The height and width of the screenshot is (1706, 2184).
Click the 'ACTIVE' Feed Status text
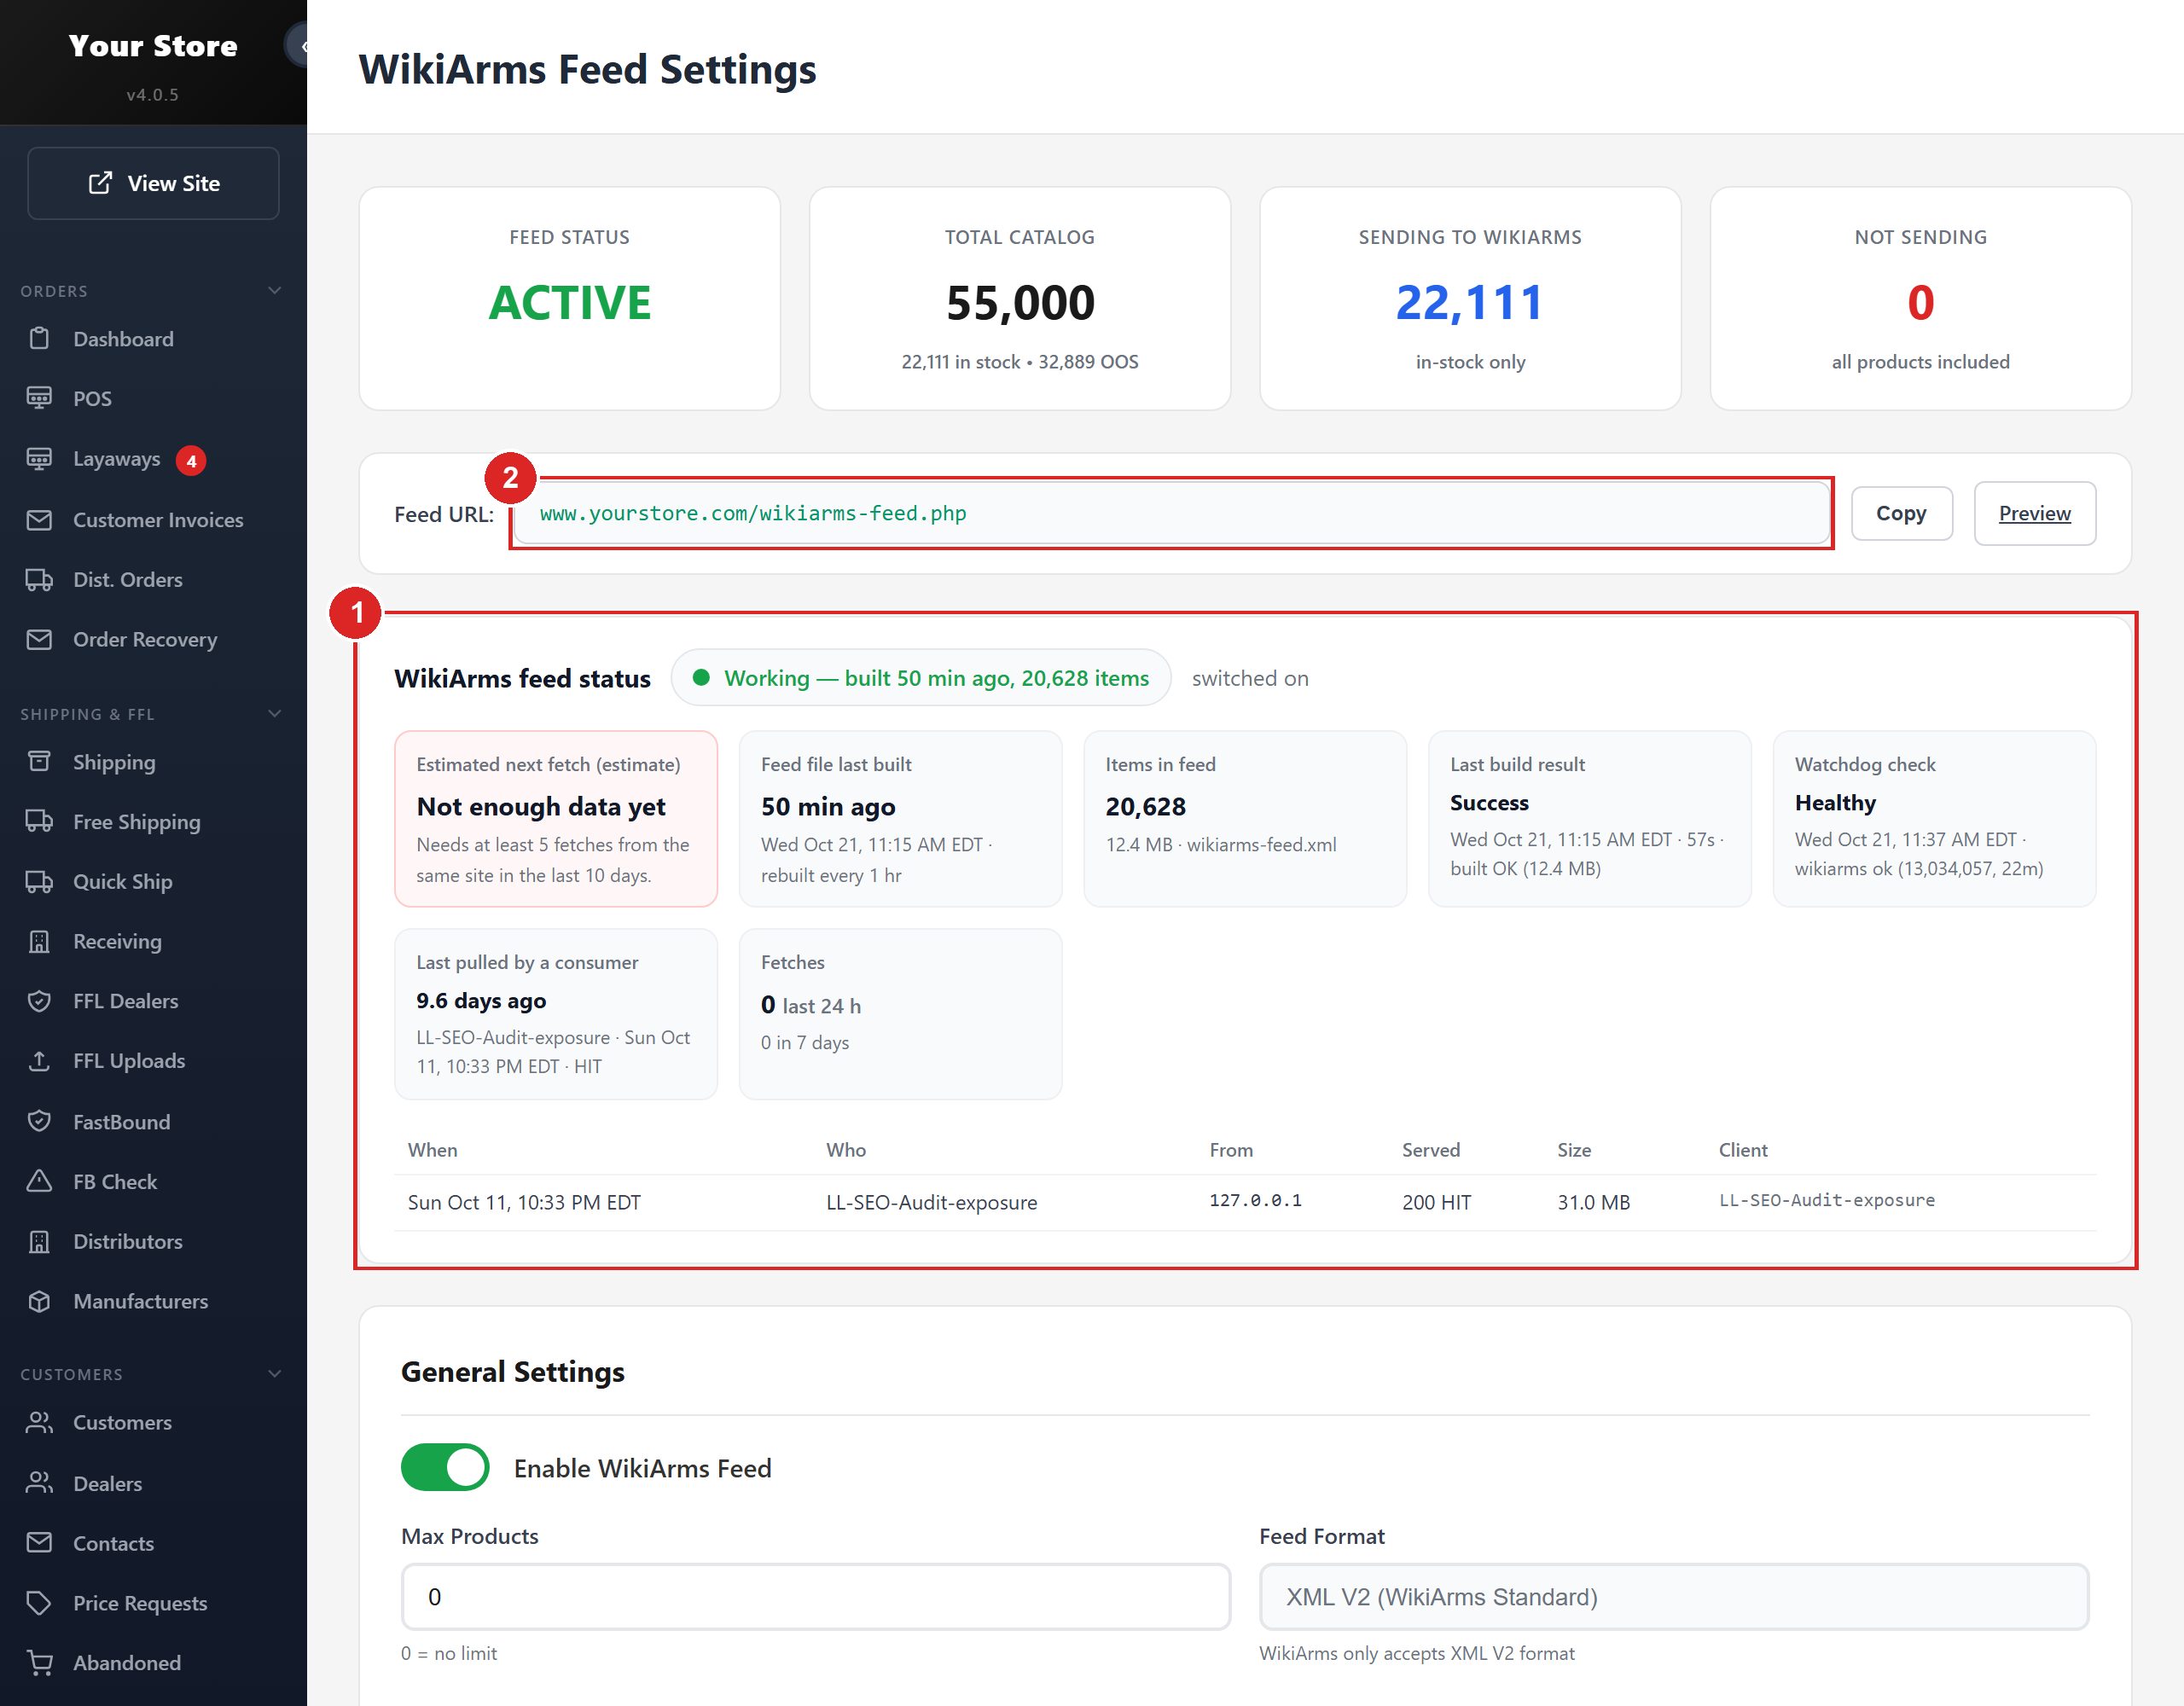(570, 302)
